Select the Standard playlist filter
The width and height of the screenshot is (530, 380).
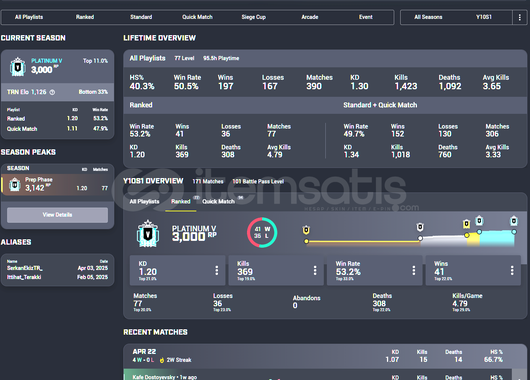pyautogui.click(x=141, y=17)
